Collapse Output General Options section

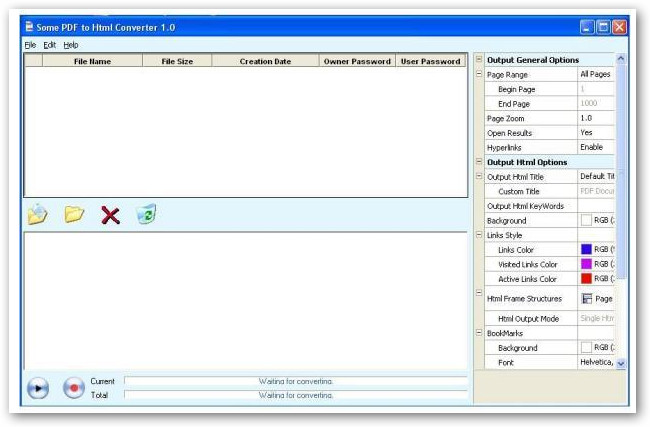[479, 59]
